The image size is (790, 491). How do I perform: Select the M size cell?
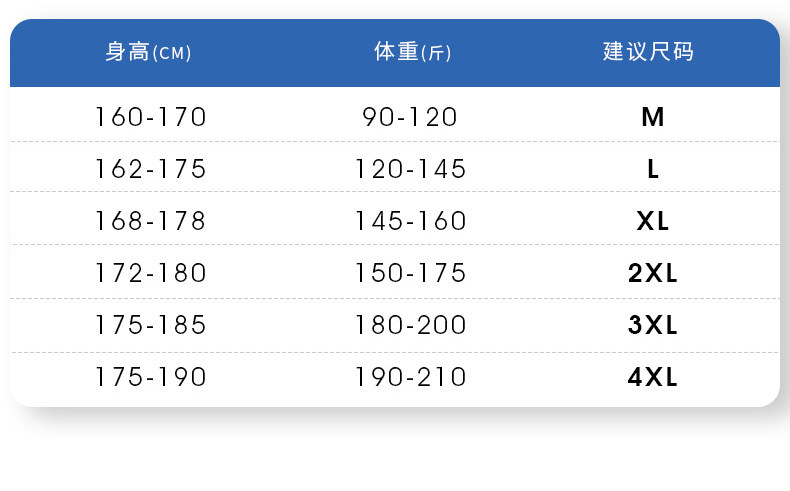[x=653, y=118]
